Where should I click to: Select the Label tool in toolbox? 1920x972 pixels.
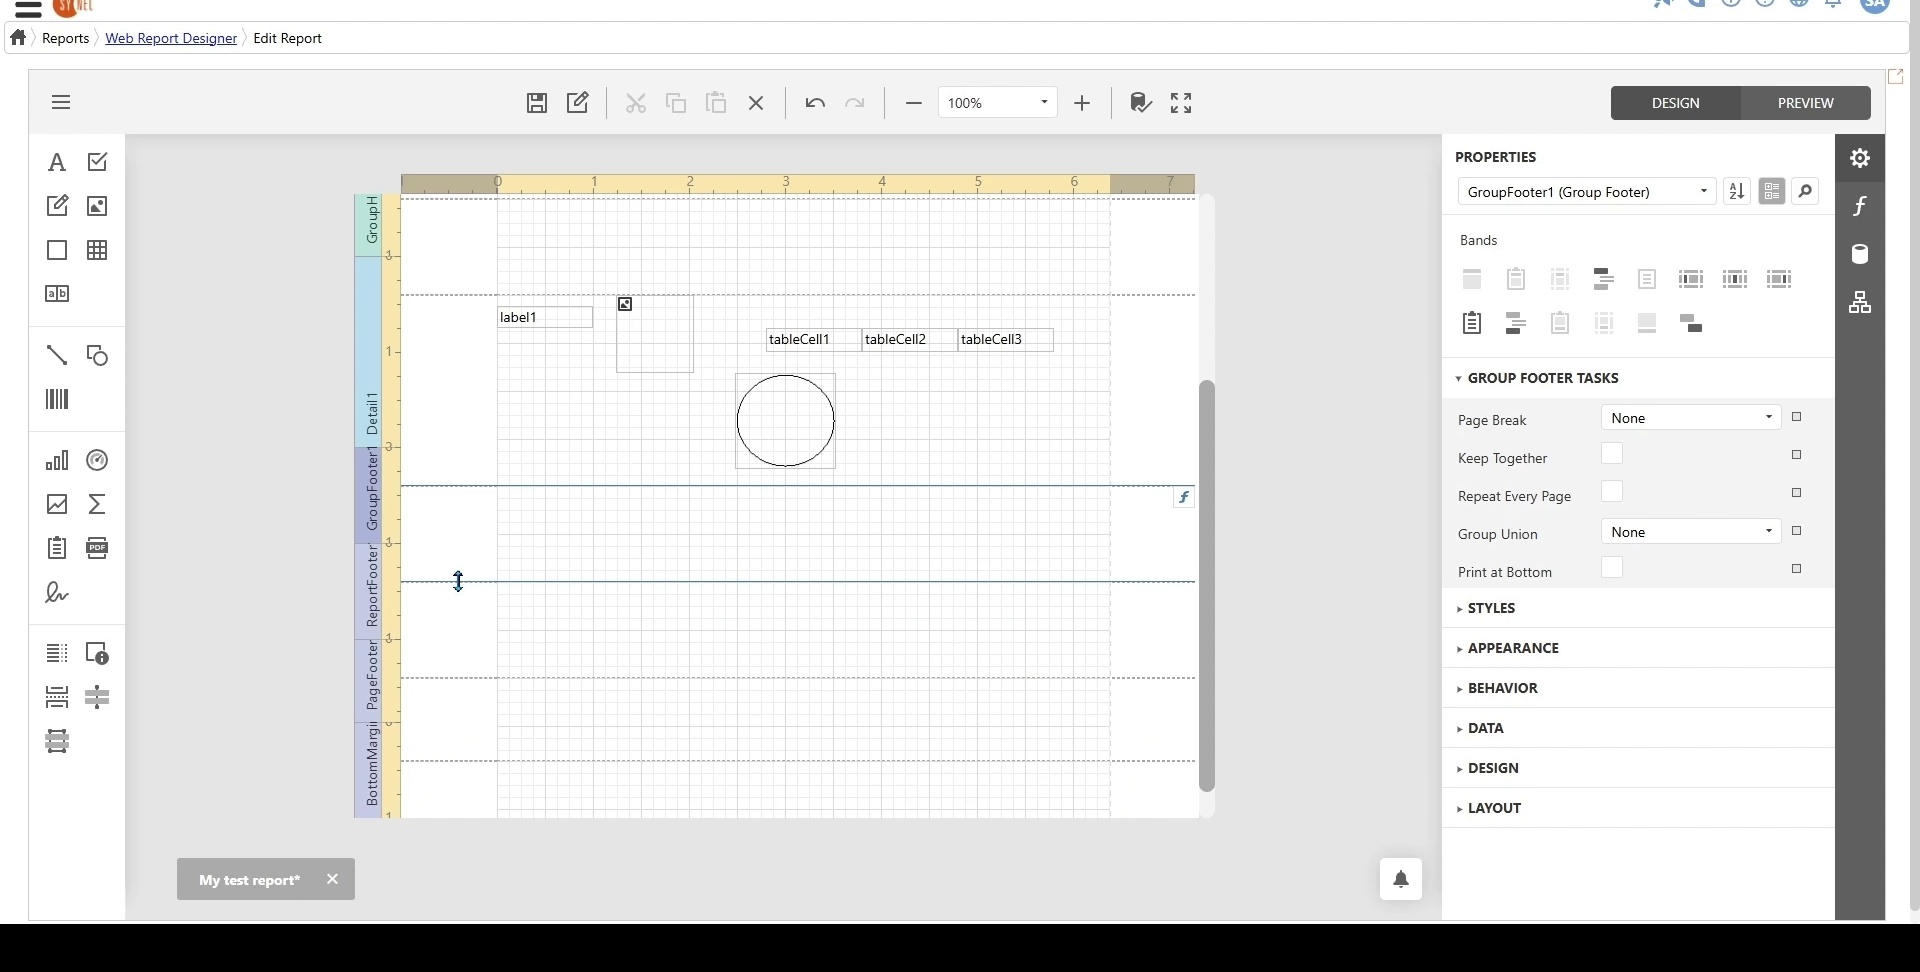pos(57,162)
